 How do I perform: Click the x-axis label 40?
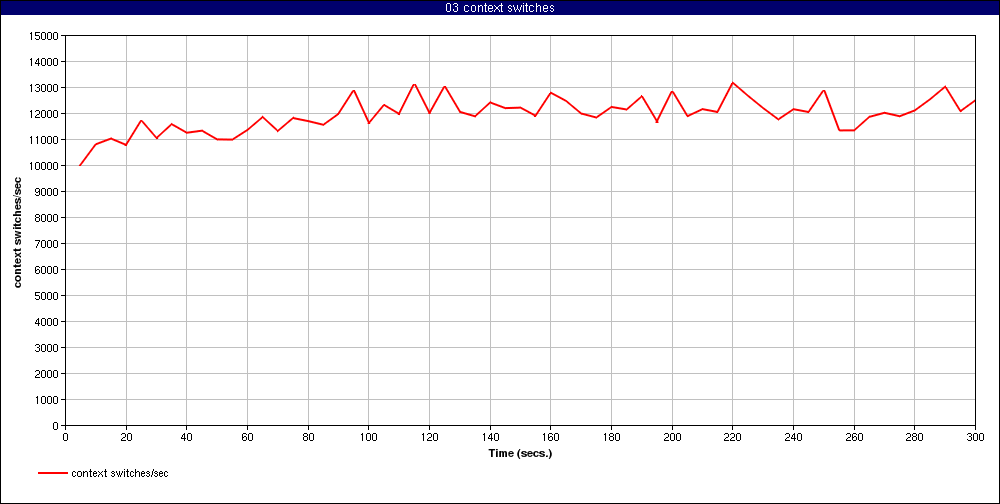186,438
